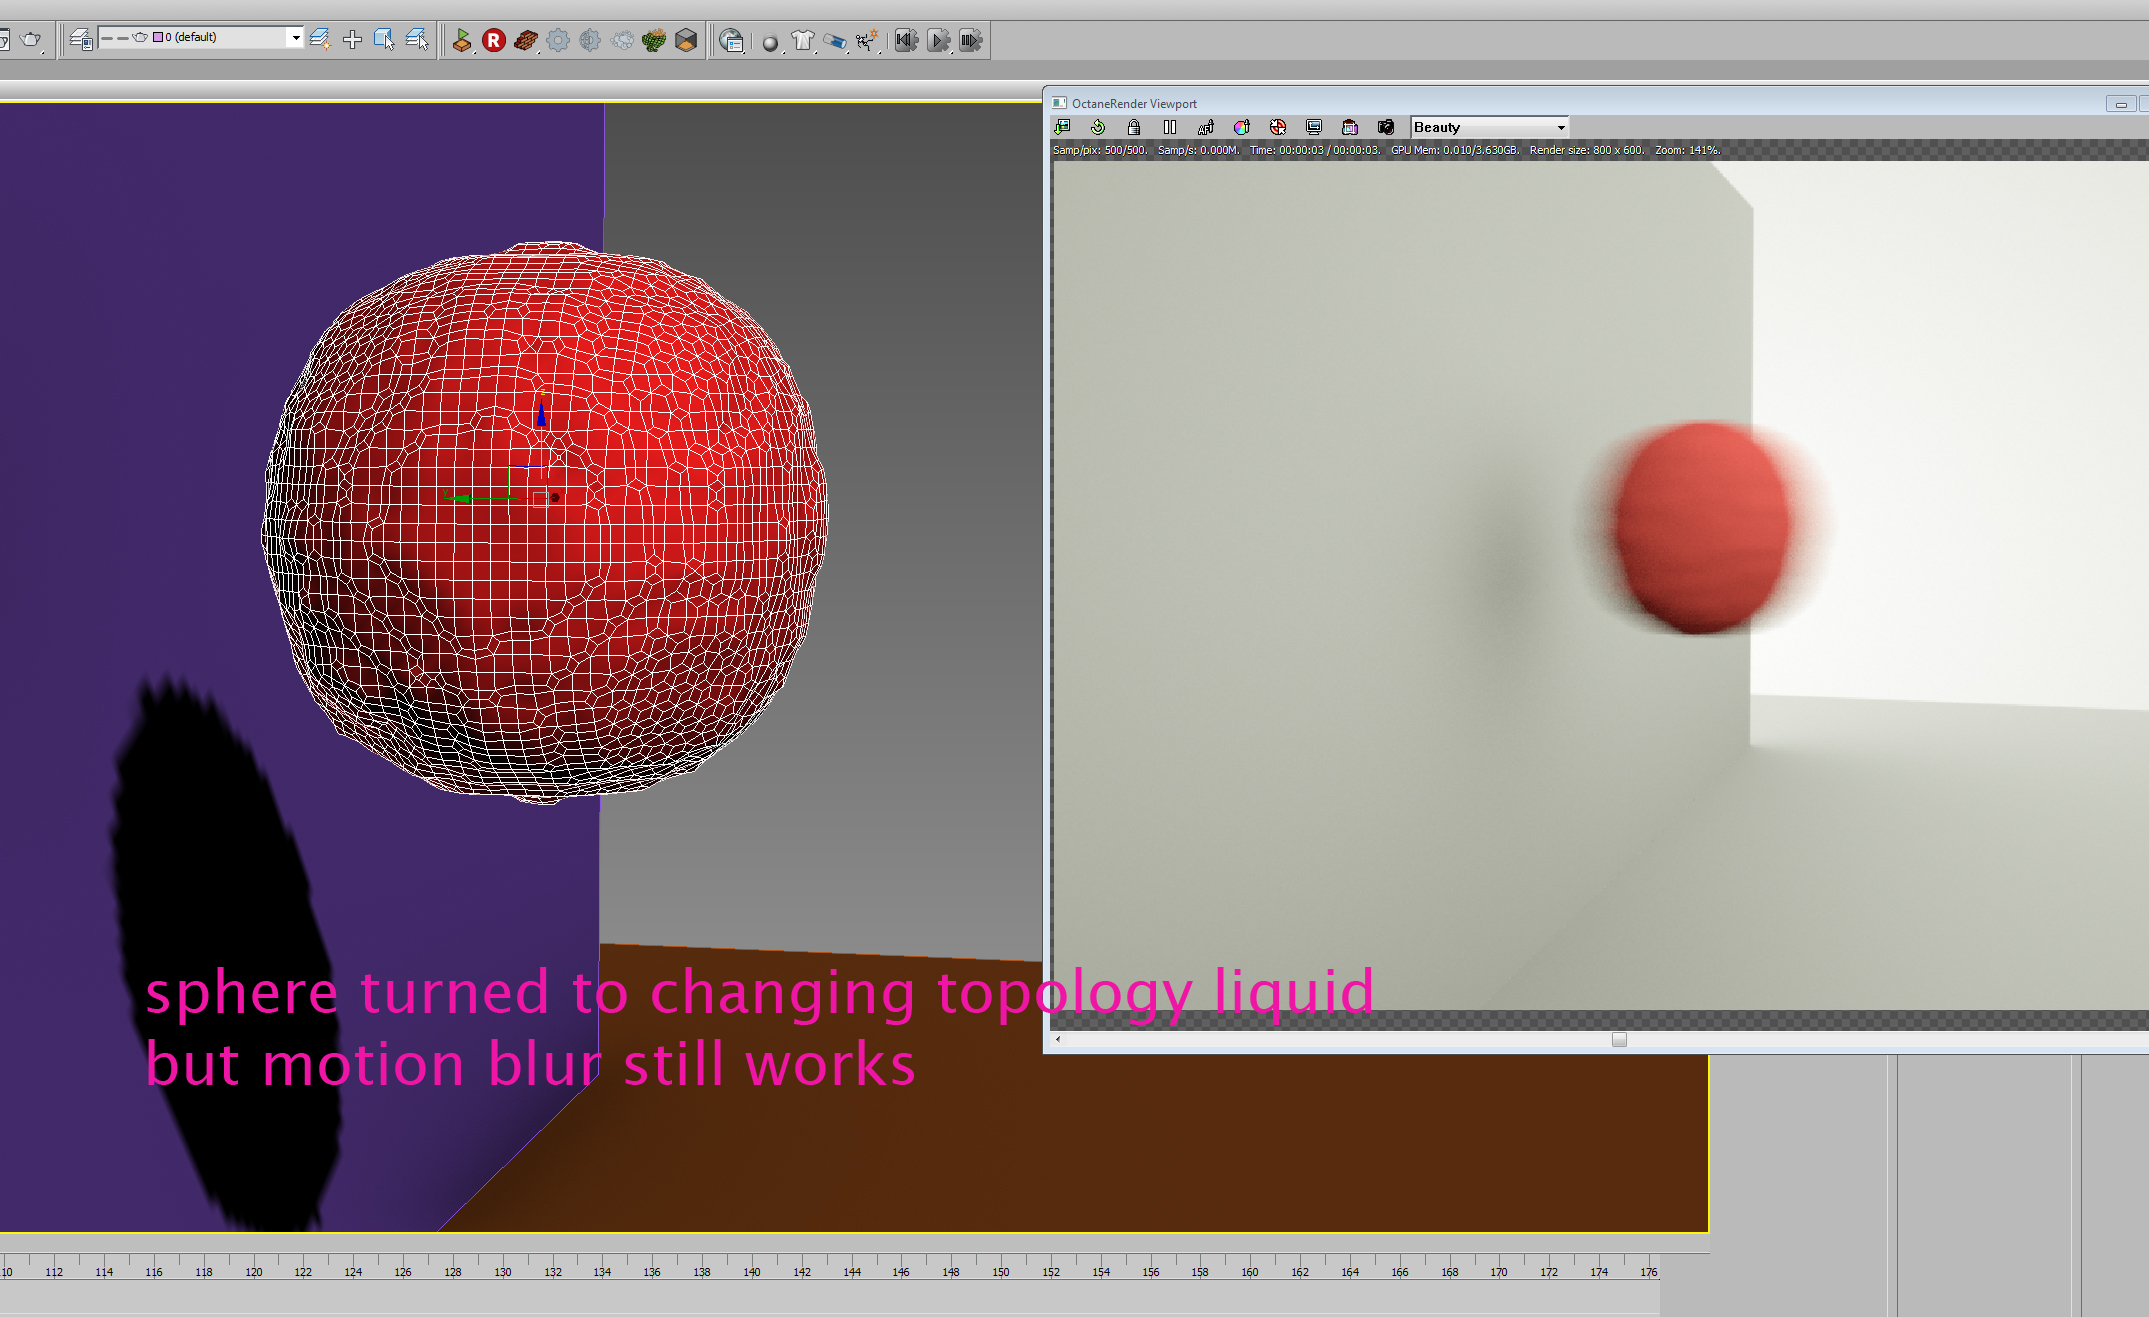Screen dimensions: 2149x1317
Task: Click the T-shirt cloth toolbar icon
Action: pyautogui.click(x=802, y=40)
